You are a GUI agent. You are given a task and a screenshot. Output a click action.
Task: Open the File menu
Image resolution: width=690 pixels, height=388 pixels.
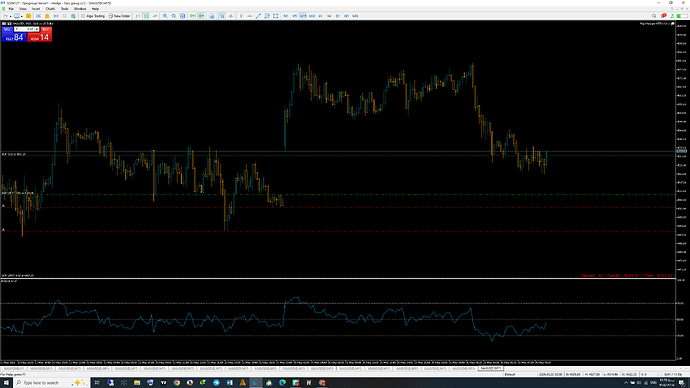point(11,9)
